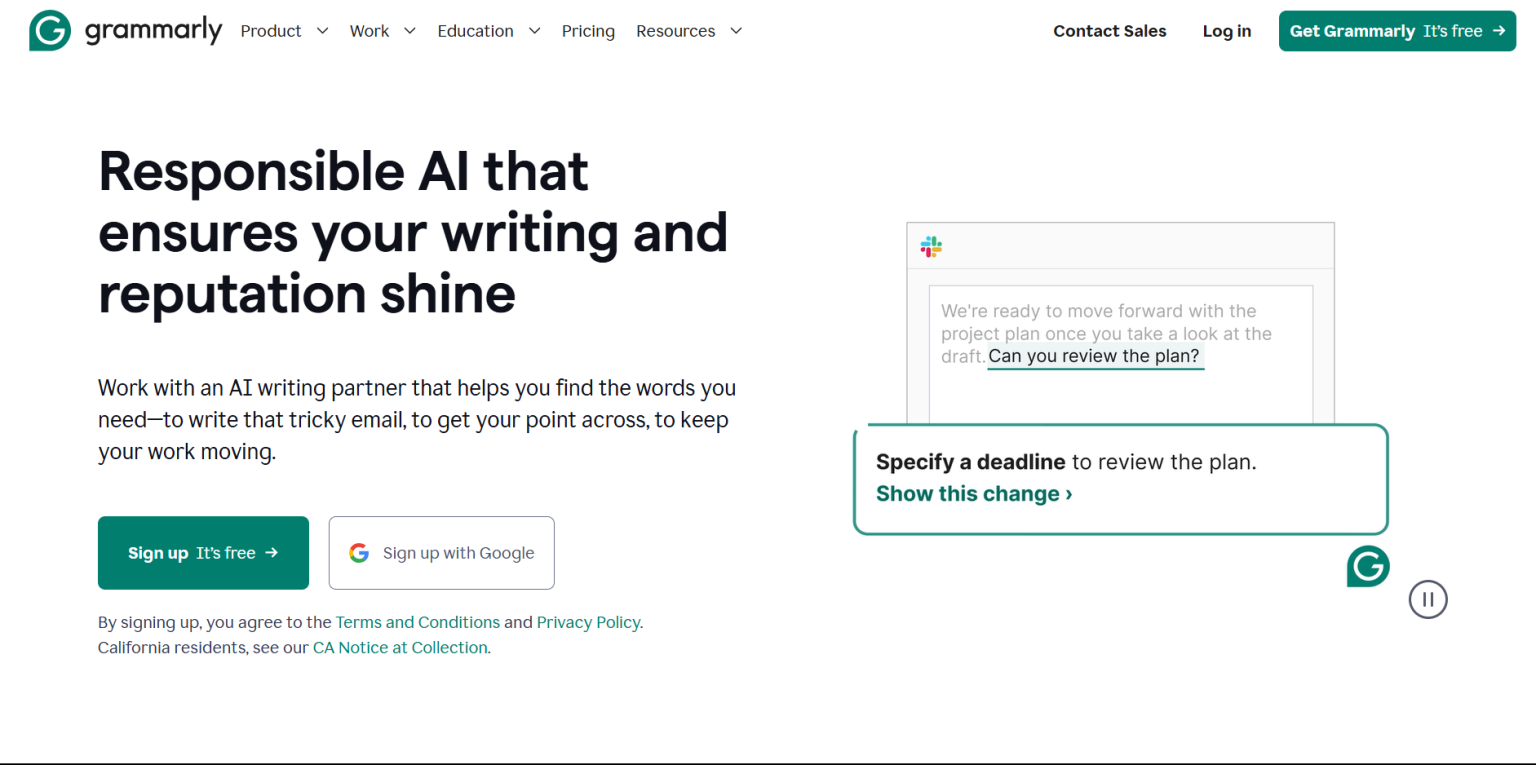Click the chevron arrow in Show this change
Viewport: 1536px width, 765px height.
pos(1068,493)
